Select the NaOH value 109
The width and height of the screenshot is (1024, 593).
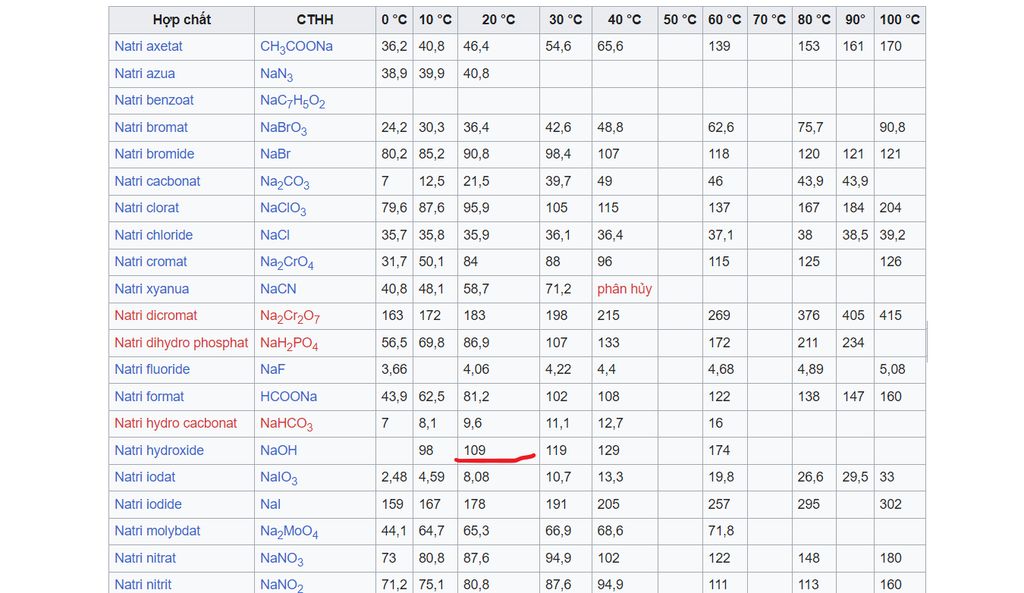pyautogui.click(x=474, y=451)
